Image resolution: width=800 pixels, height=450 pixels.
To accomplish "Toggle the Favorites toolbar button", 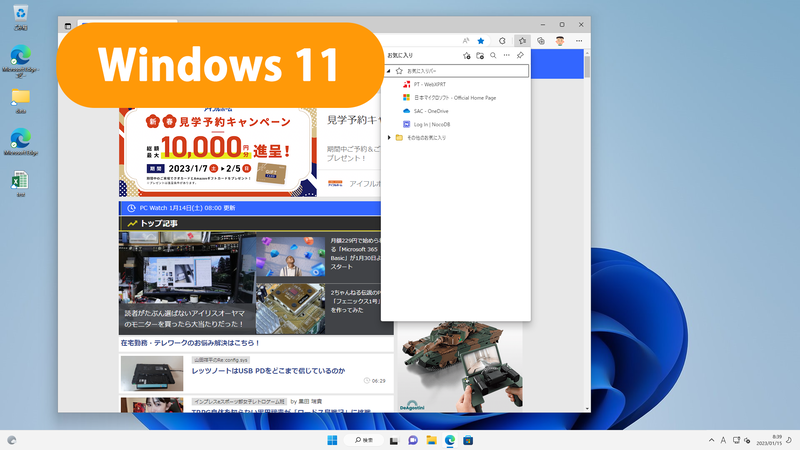I will pyautogui.click(x=522, y=41).
